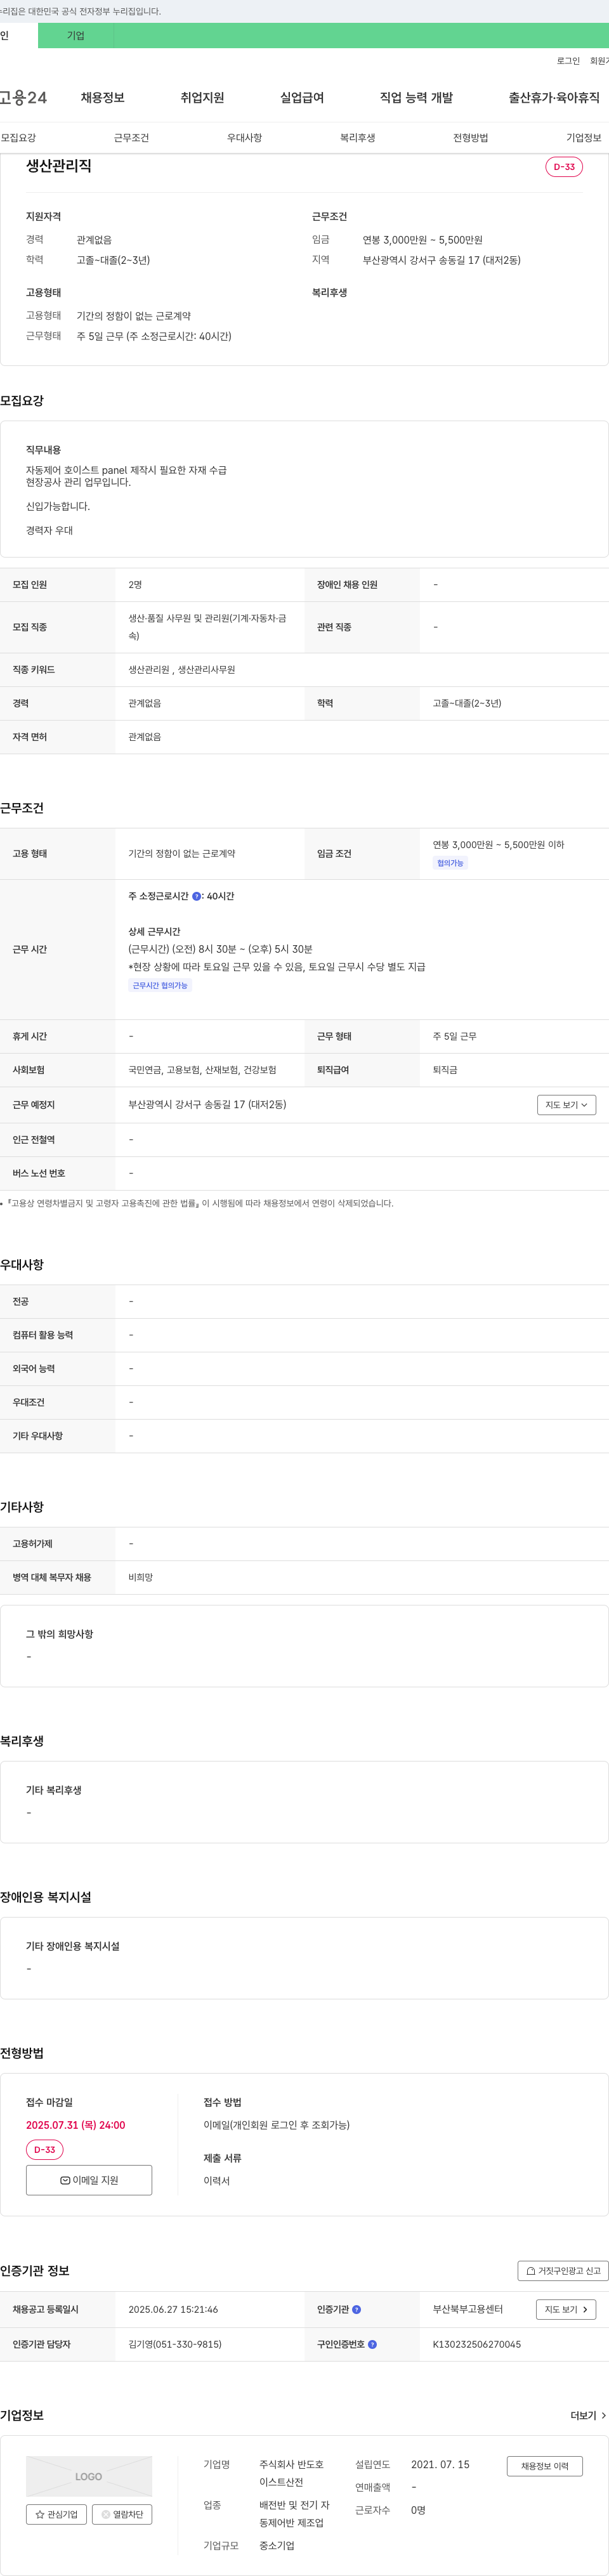Open 지도 보기 for 부산북부고용센터
The height and width of the screenshot is (2576, 609).
point(567,2309)
